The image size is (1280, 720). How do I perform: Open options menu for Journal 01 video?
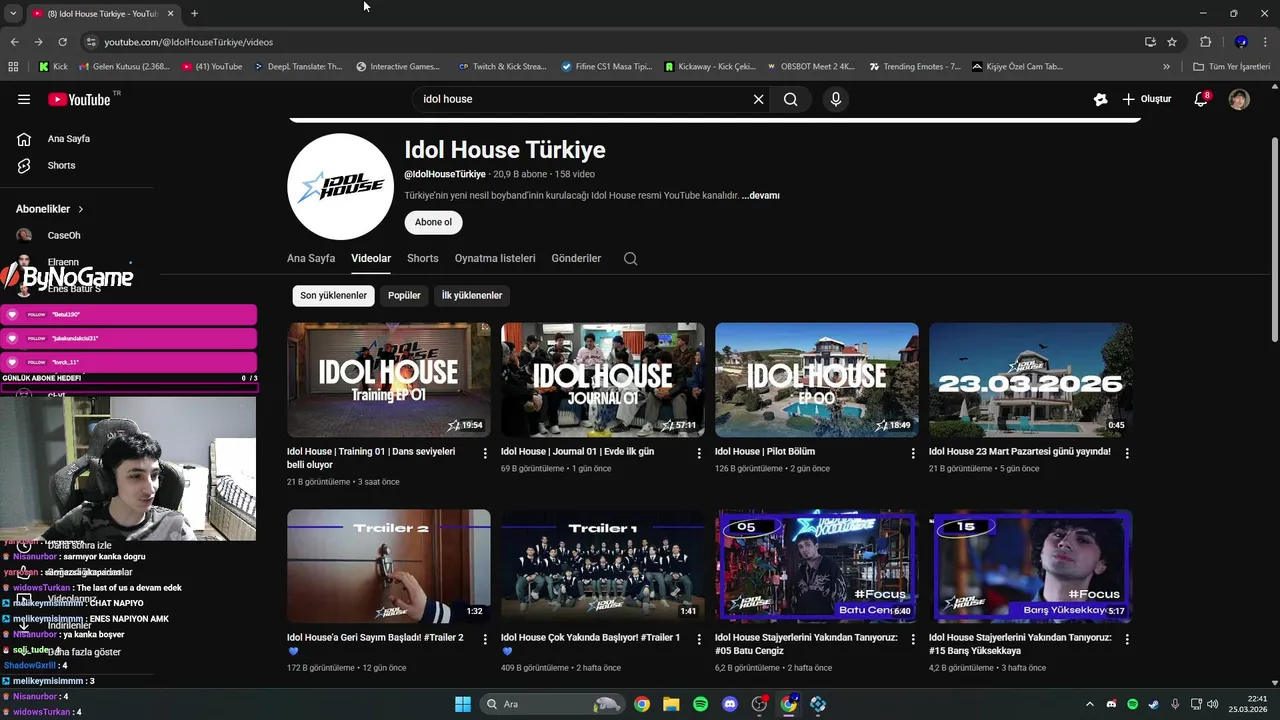click(699, 453)
